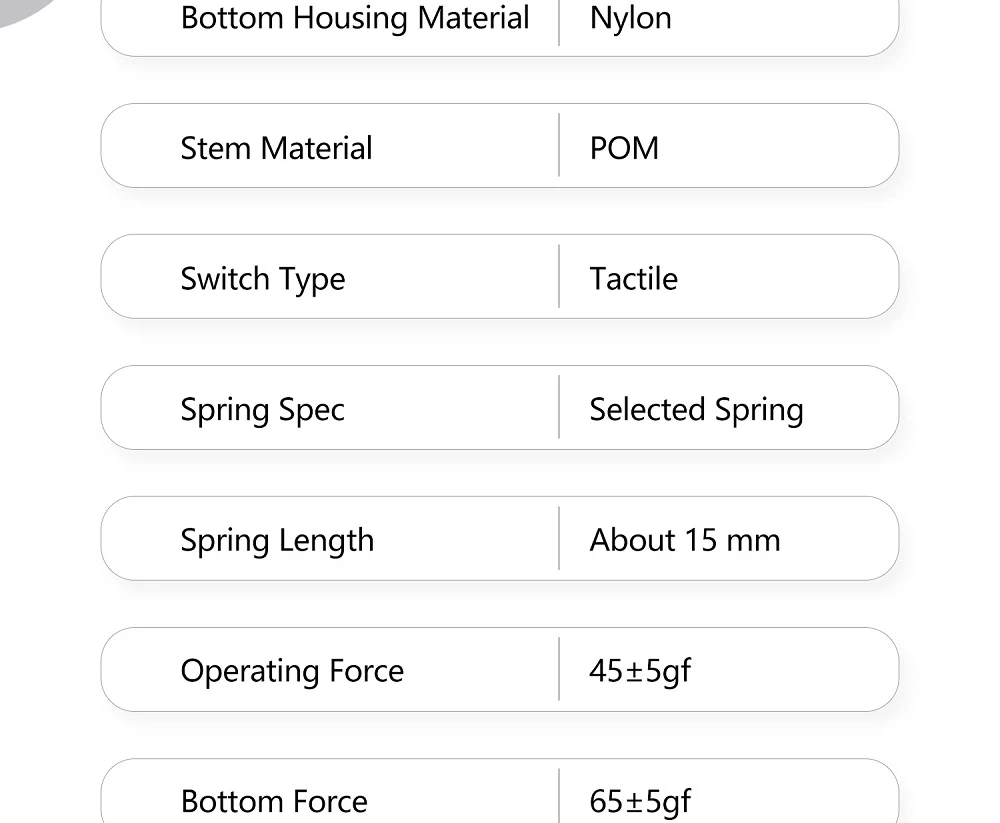The image size is (1000, 823).
Task: Click the Bottom Housing Material label
Action: [355, 18]
